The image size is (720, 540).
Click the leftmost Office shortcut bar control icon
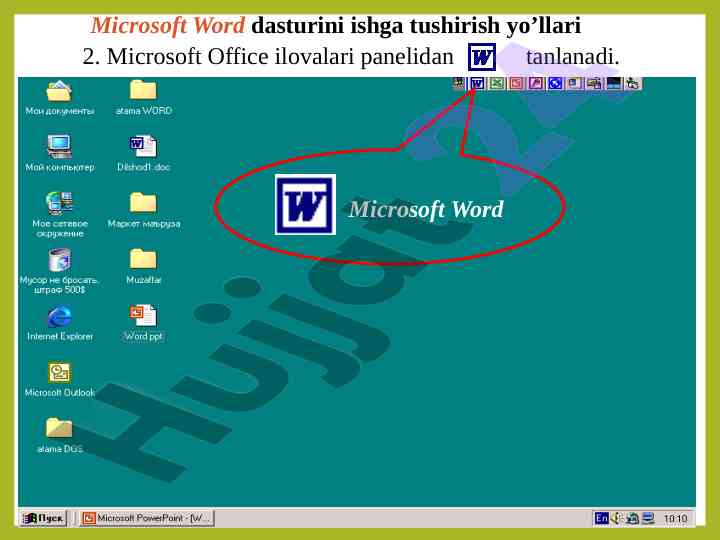pyautogui.click(x=458, y=84)
